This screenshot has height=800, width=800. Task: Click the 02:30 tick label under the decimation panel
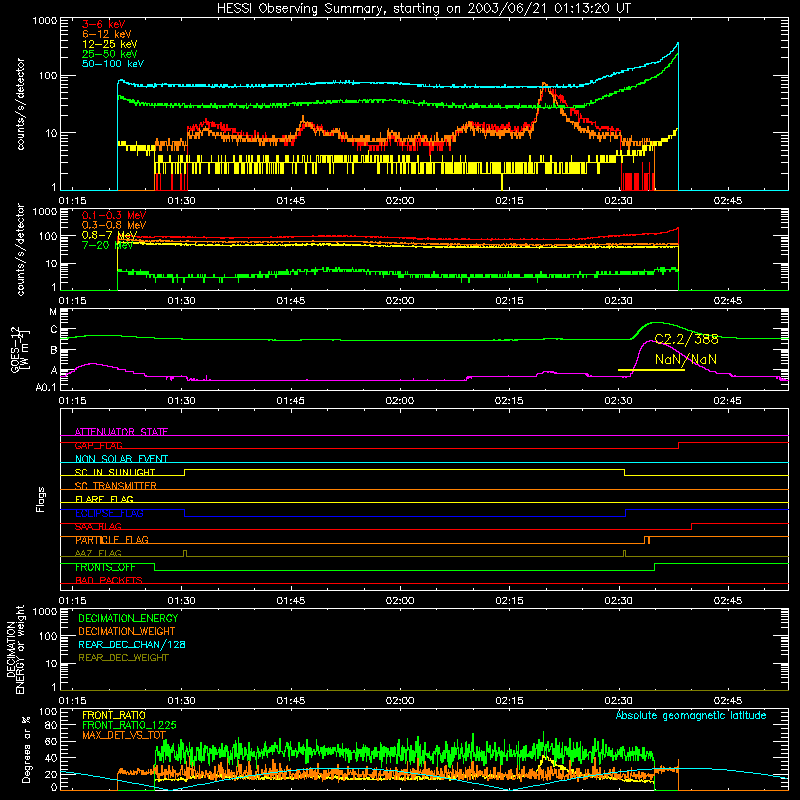point(618,701)
